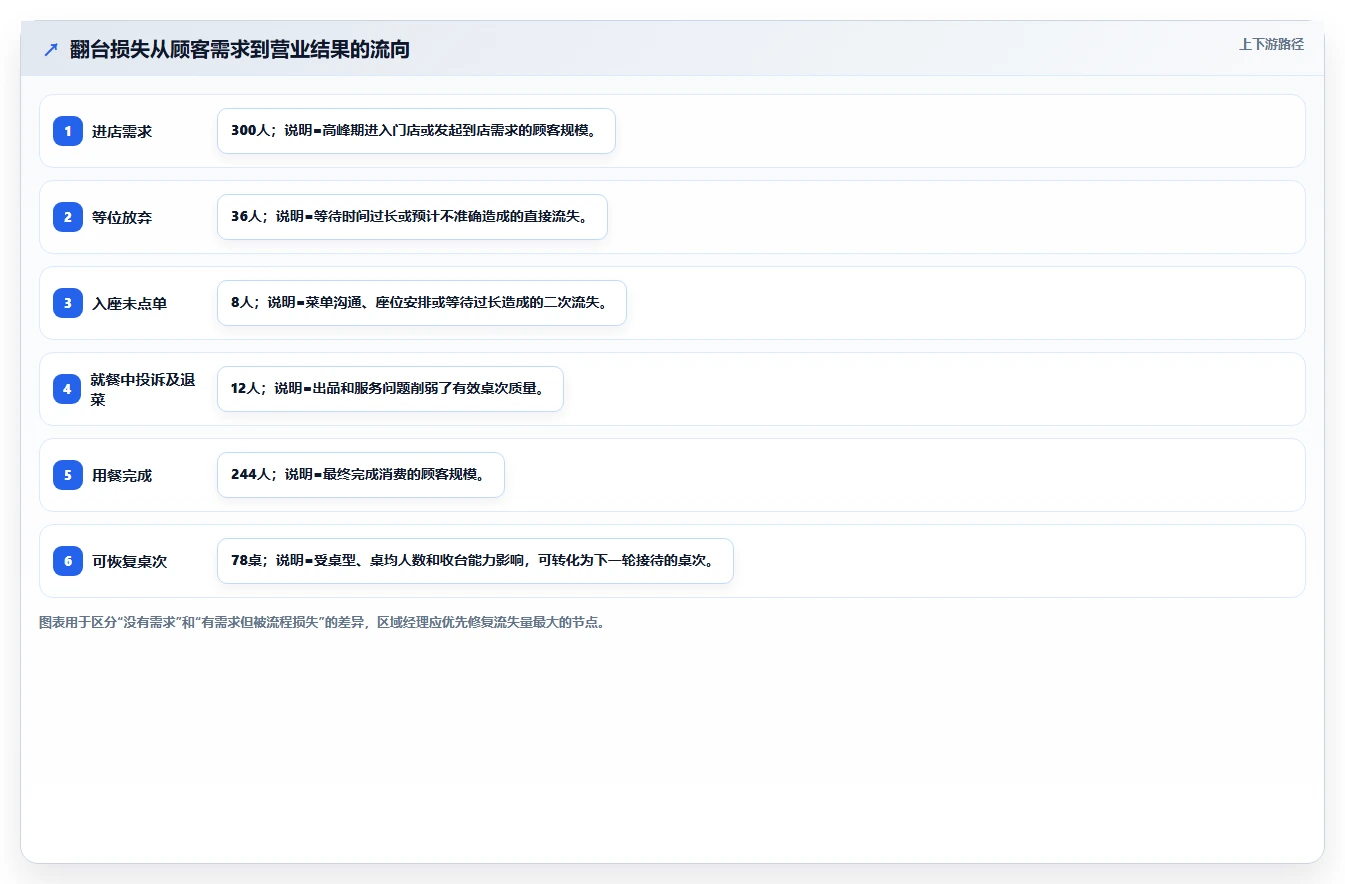
Task: Click step number 2 badge
Action: point(68,217)
